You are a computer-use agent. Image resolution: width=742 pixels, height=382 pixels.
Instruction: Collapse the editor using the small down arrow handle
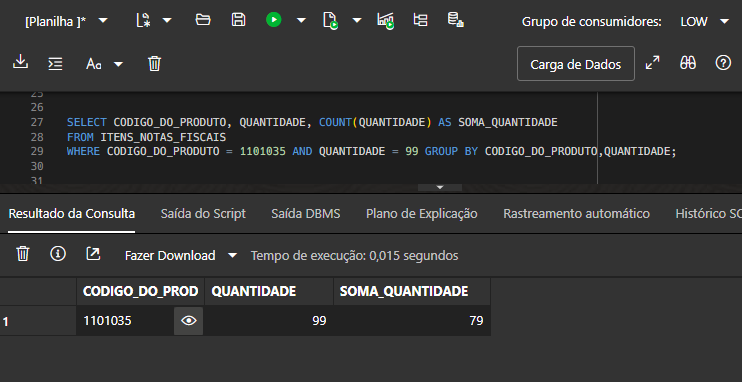[440, 187]
